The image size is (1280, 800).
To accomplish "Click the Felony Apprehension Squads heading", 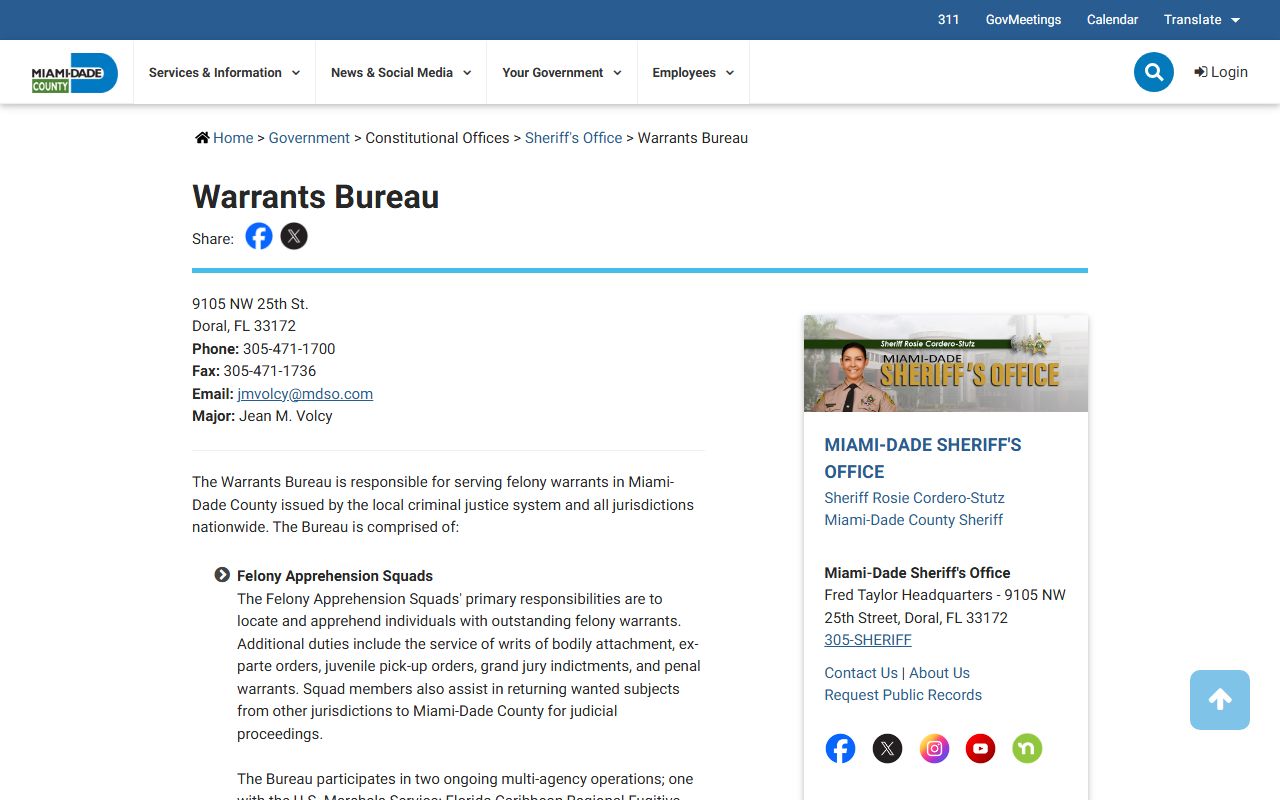I will (335, 576).
